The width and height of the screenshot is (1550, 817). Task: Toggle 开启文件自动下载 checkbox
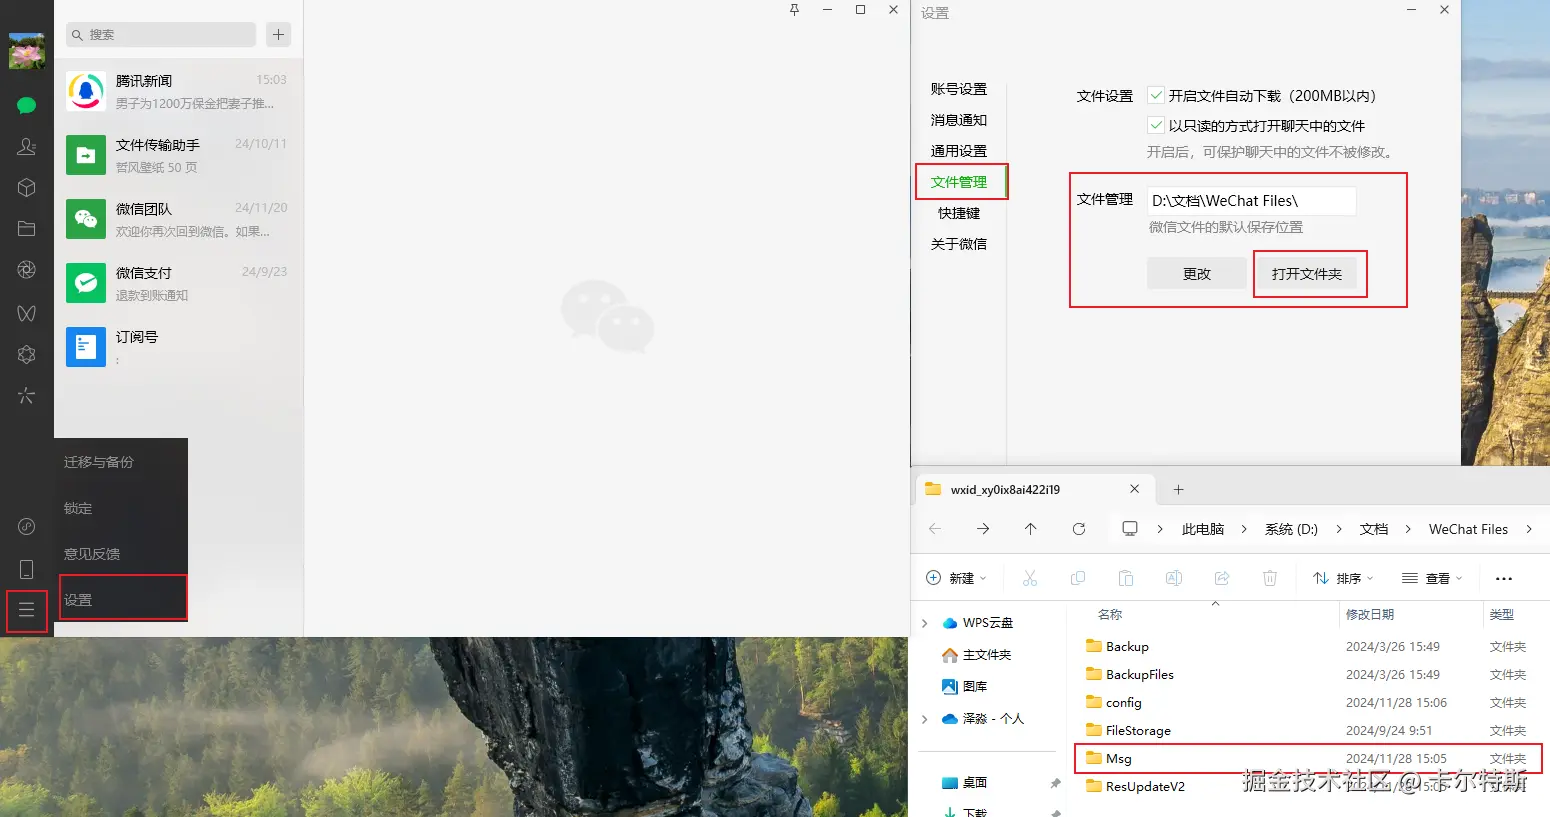1156,96
